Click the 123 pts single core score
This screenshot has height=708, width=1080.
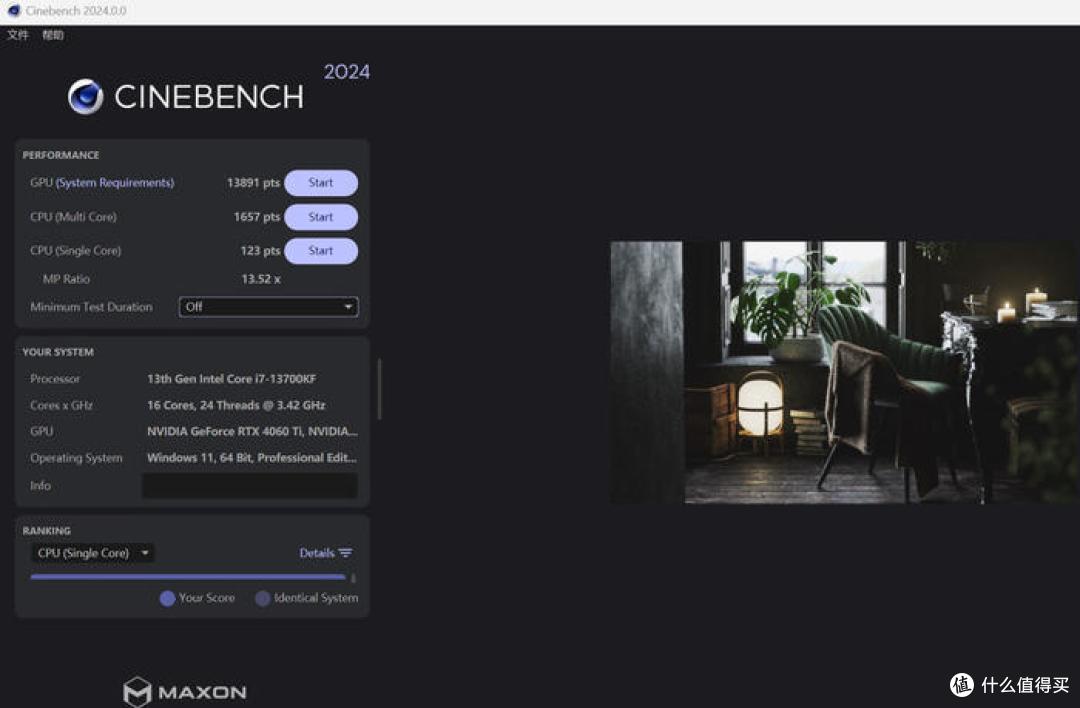click(x=260, y=251)
